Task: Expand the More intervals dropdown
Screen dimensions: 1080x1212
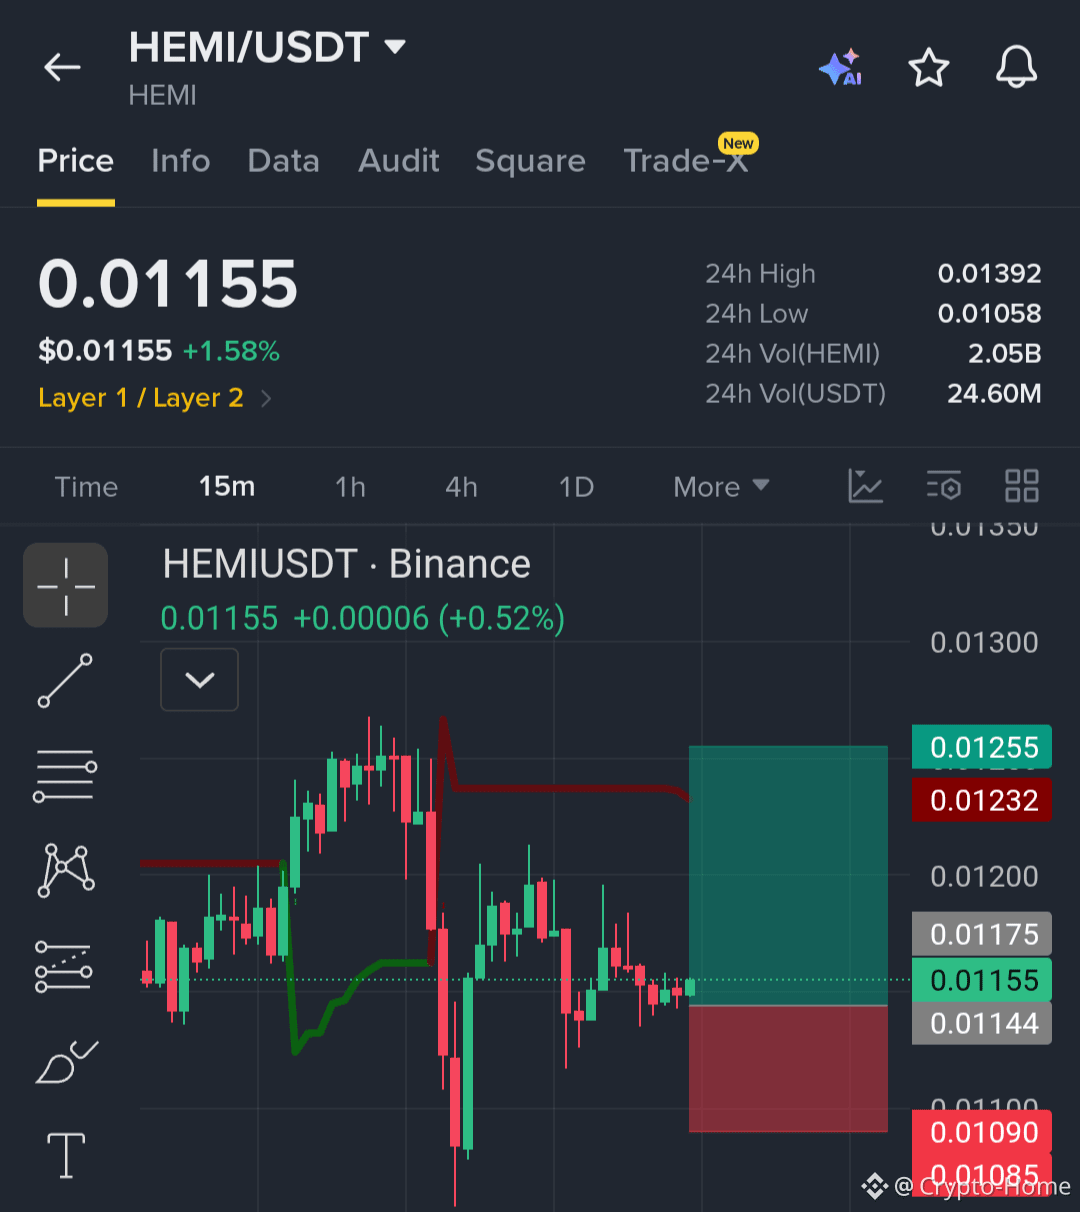Action: 721,487
